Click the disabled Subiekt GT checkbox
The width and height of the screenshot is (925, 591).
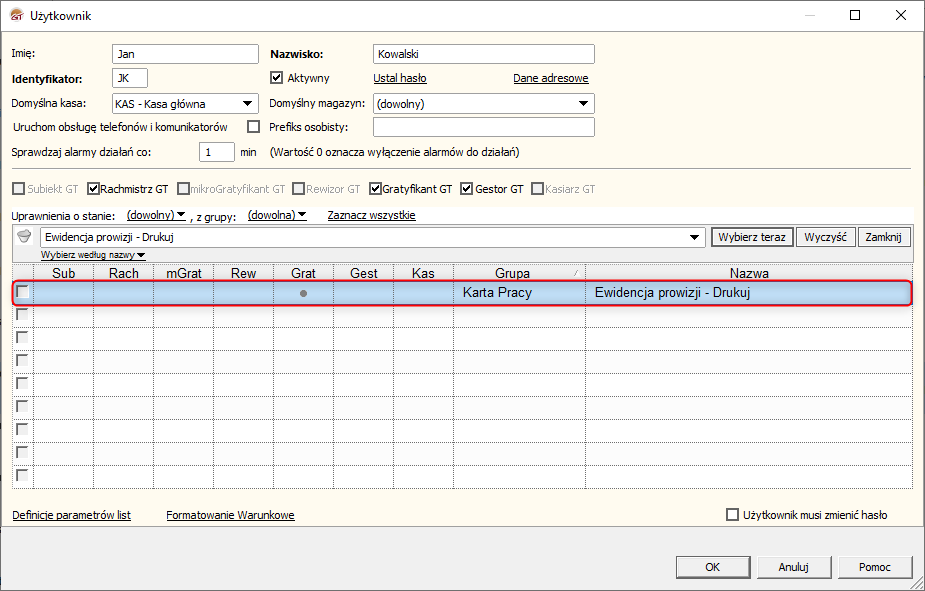(19, 189)
